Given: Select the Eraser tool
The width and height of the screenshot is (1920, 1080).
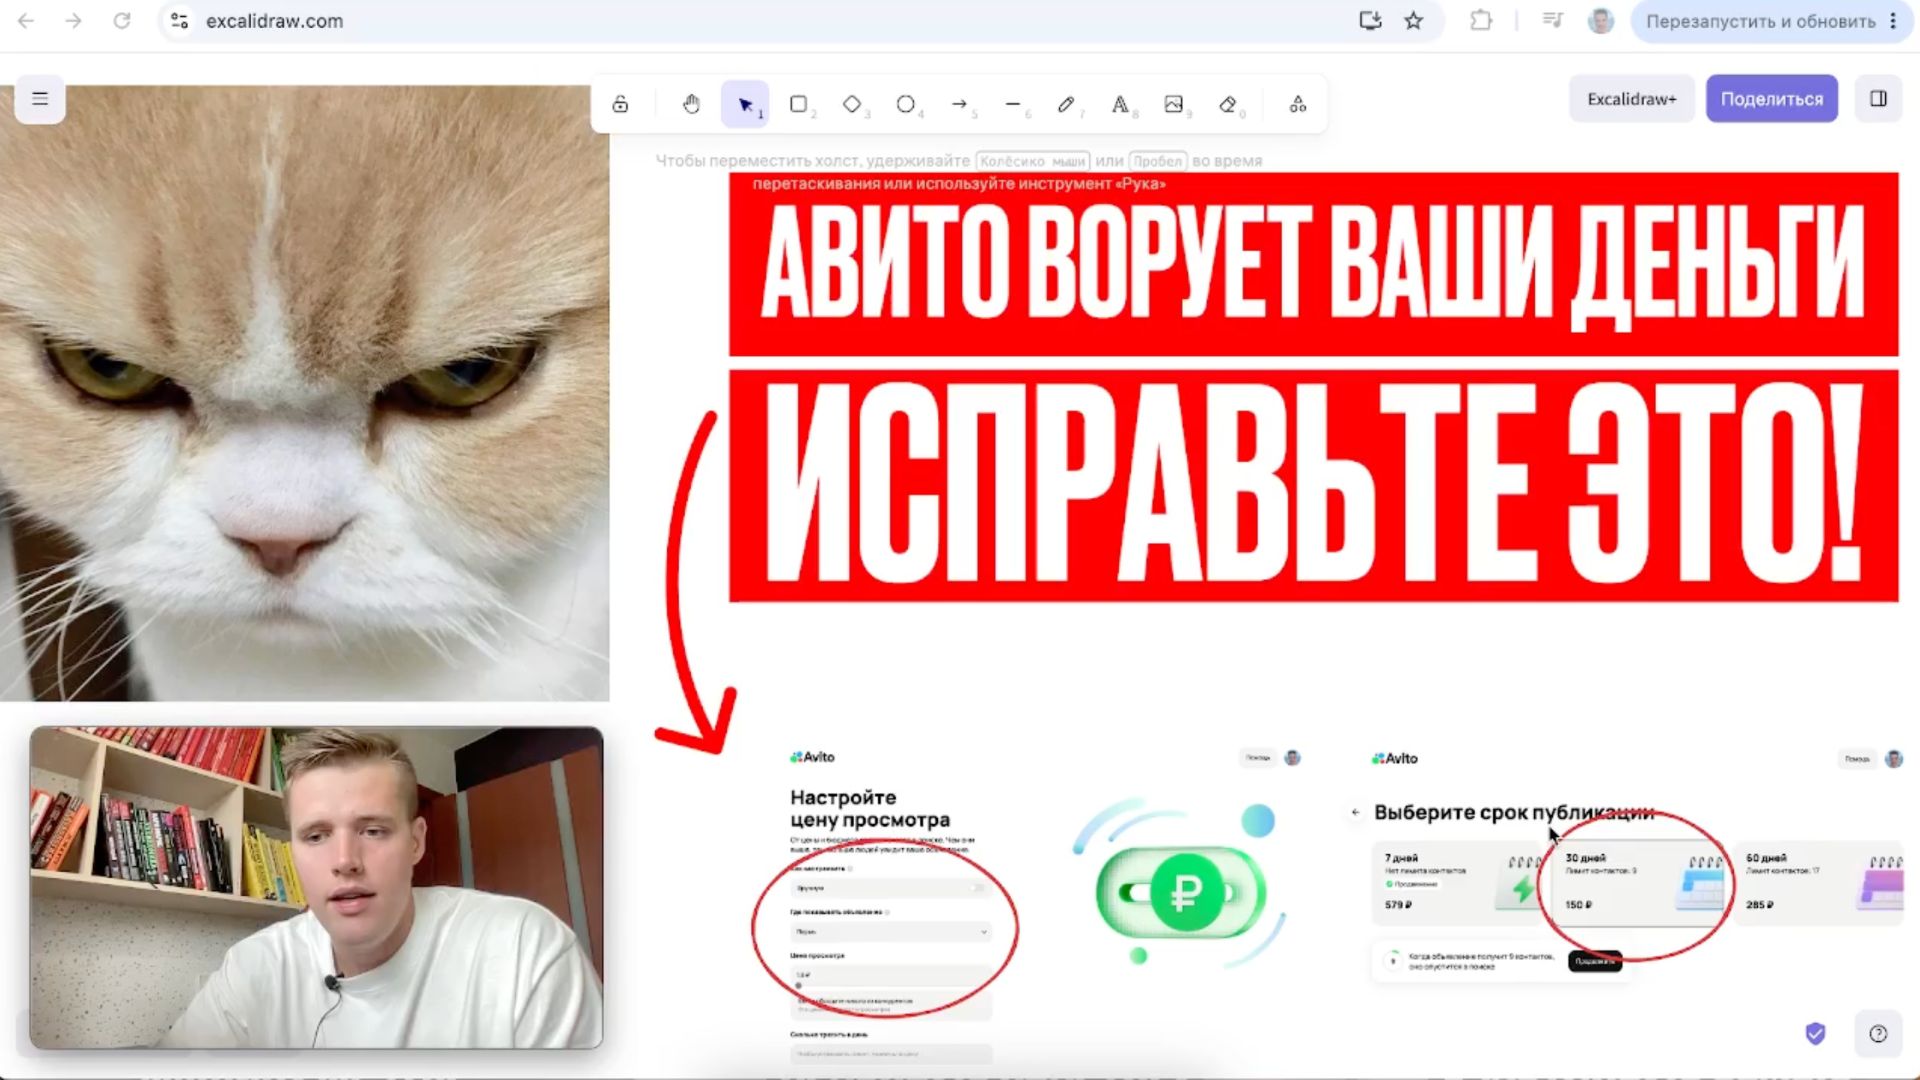Looking at the screenshot, I should [1228, 104].
